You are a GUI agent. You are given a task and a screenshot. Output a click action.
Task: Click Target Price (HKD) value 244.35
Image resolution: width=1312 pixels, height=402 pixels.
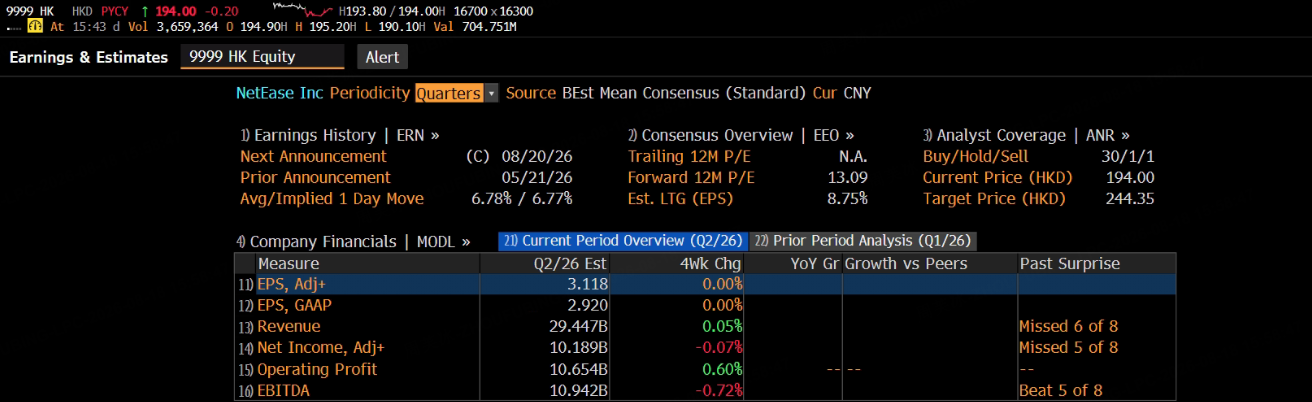[1130, 198]
